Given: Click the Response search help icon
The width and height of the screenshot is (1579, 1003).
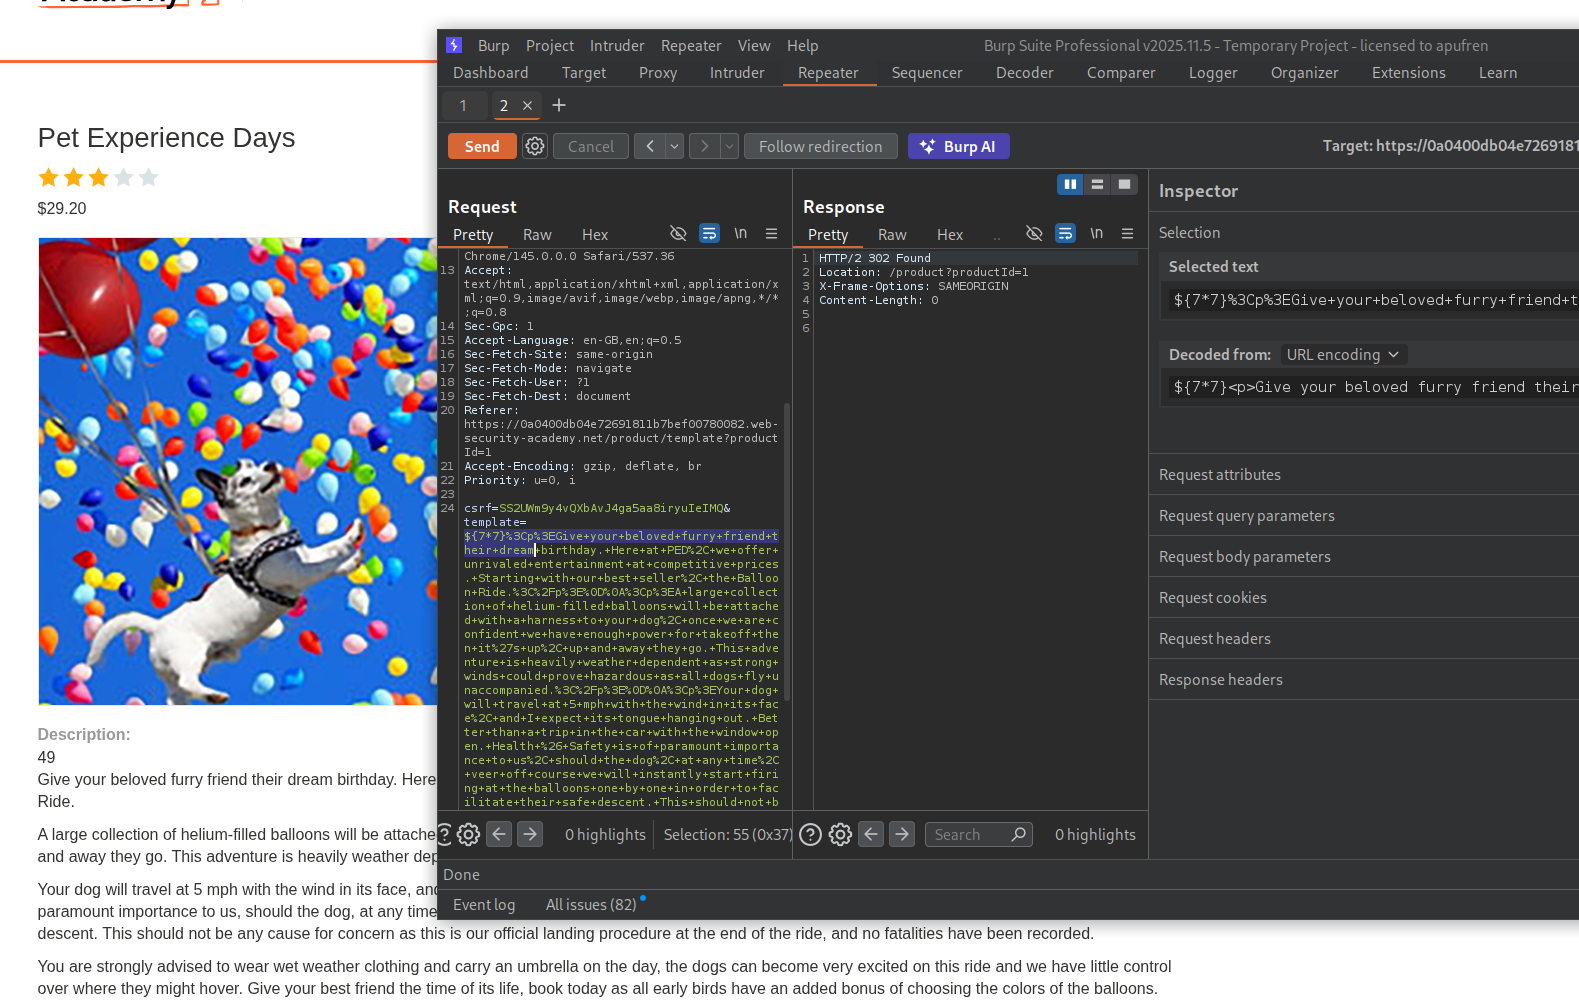Looking at the screenshot, I should (811, 834).
